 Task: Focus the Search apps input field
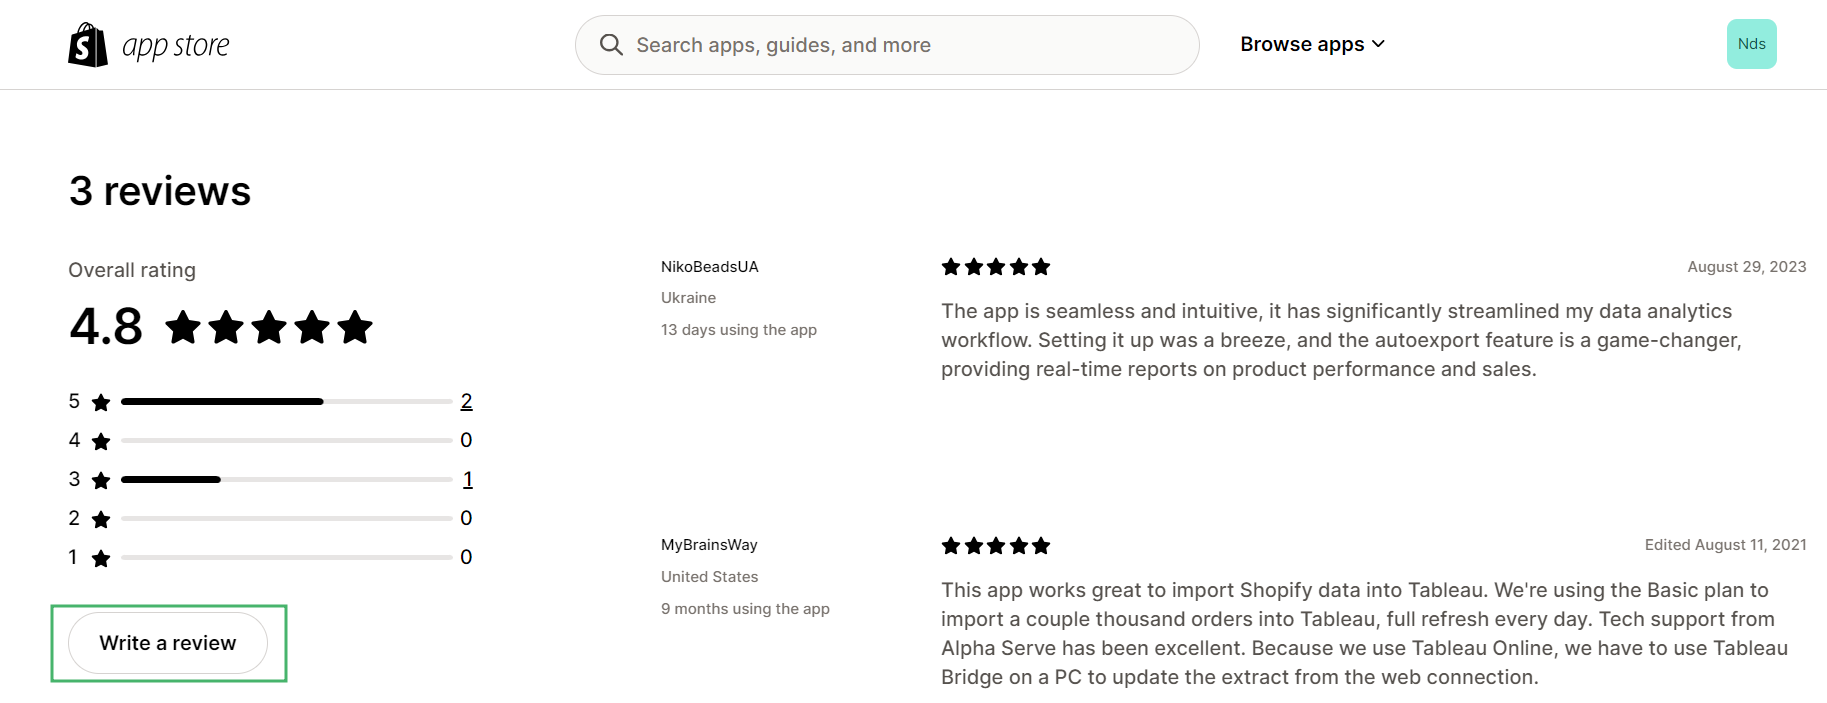(x=900, y=45)
